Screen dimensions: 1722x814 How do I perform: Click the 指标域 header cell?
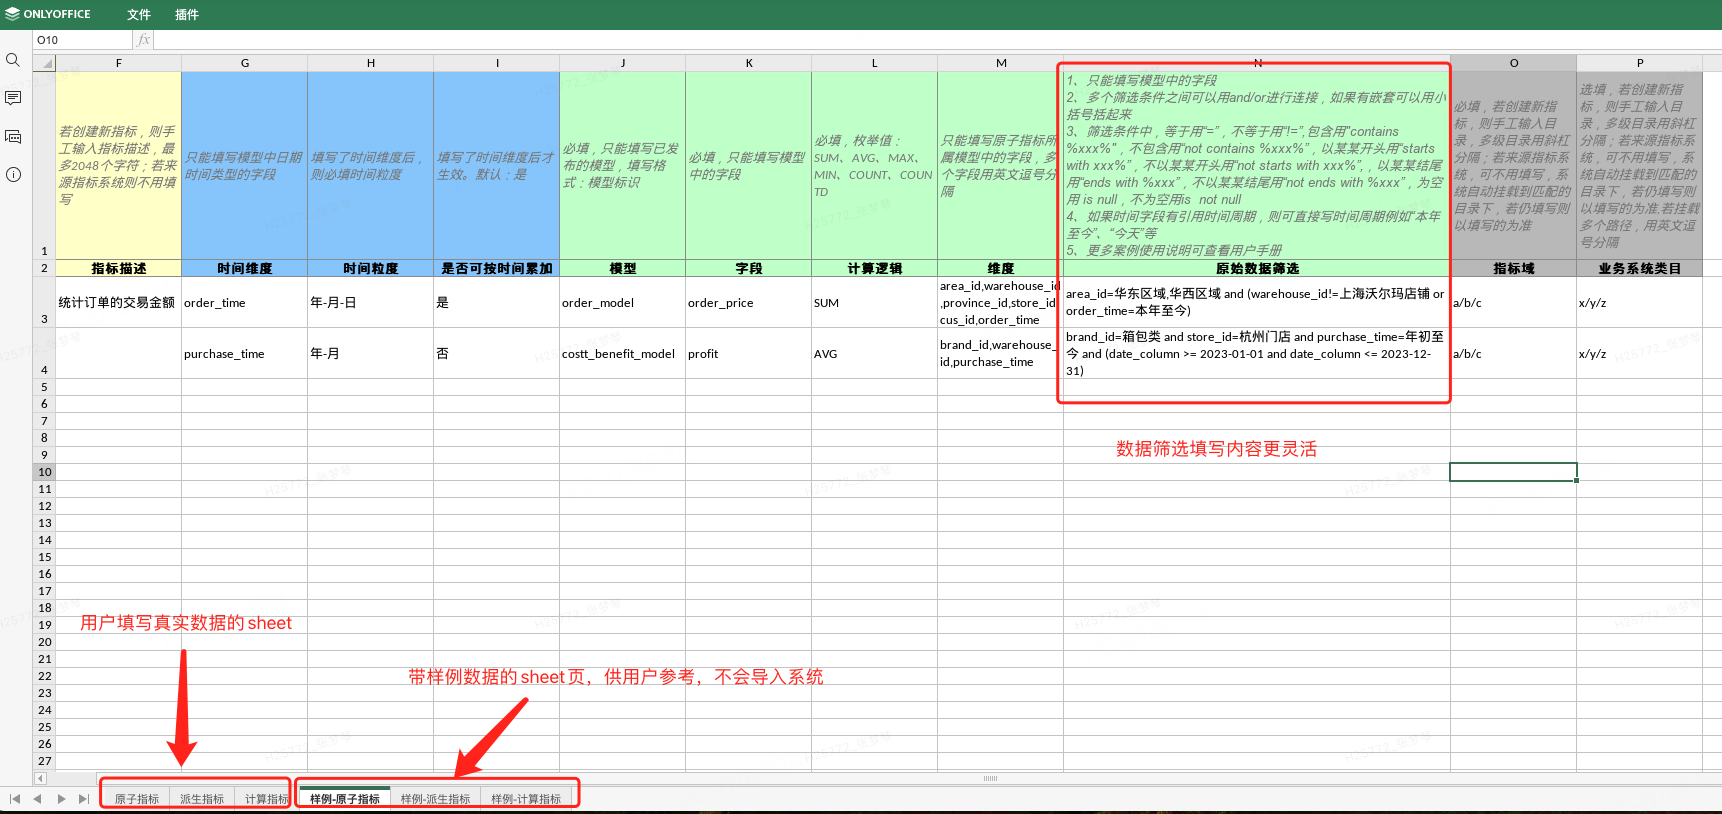[1514, 268]
